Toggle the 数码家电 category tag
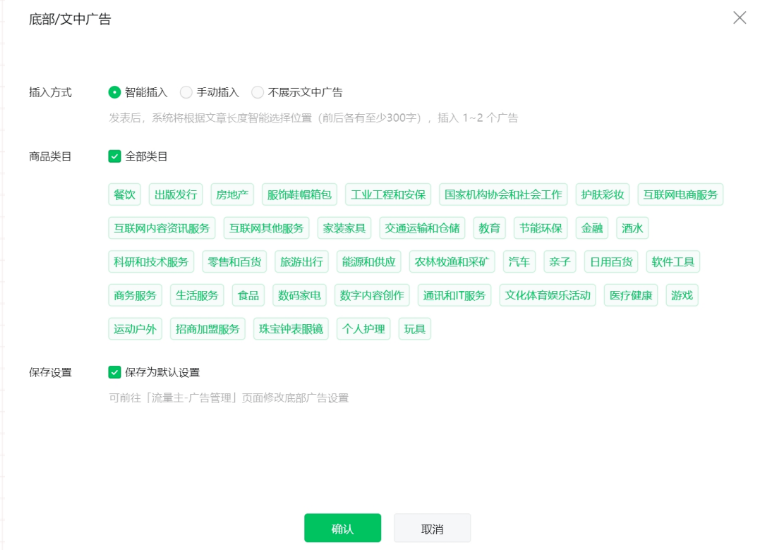Screen dimensions: 766x550 coord(299,296)
